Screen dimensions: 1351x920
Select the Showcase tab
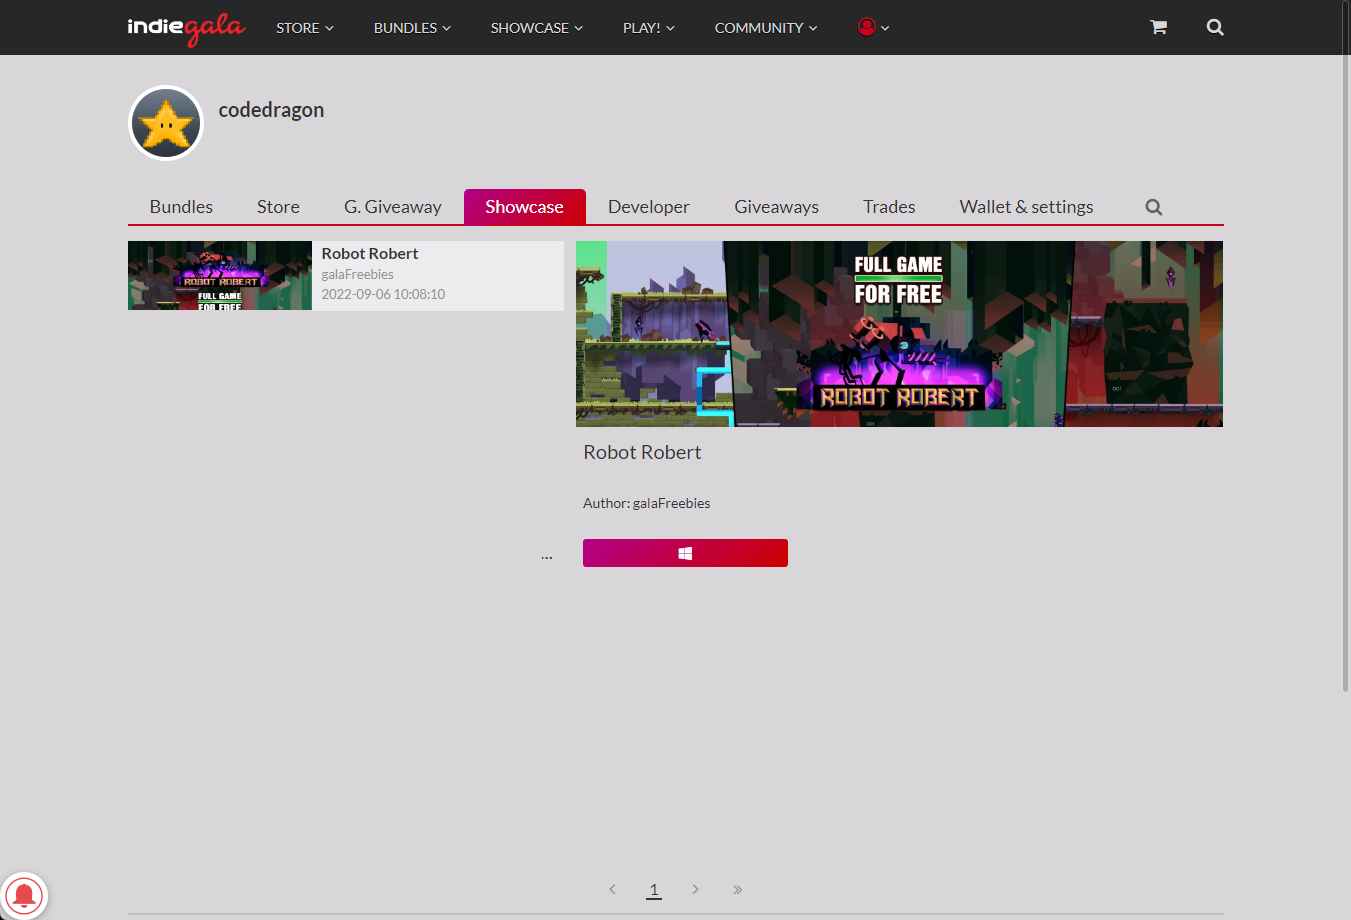pos(525,207)
